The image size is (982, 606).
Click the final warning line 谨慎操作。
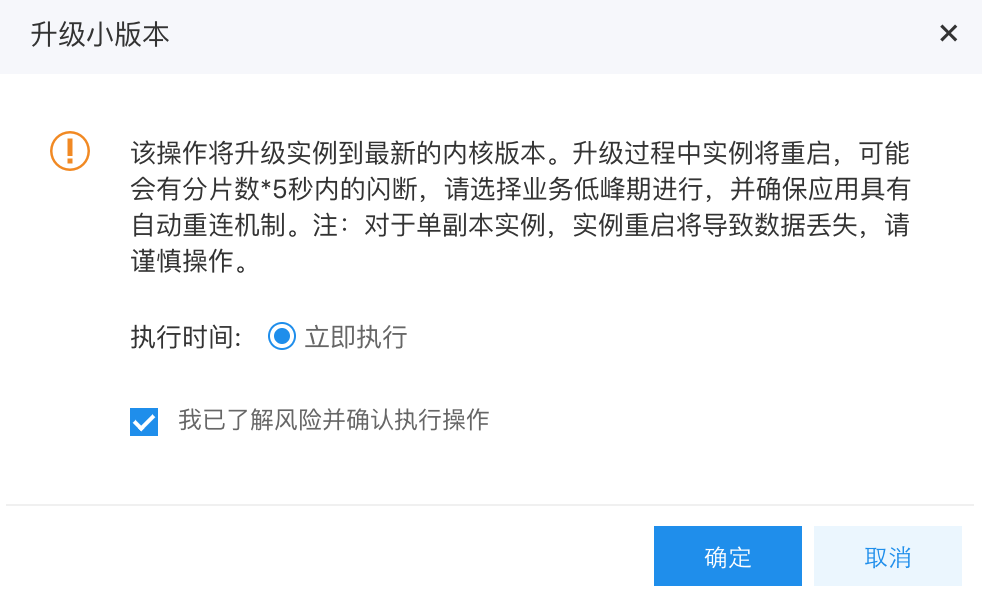190,261
